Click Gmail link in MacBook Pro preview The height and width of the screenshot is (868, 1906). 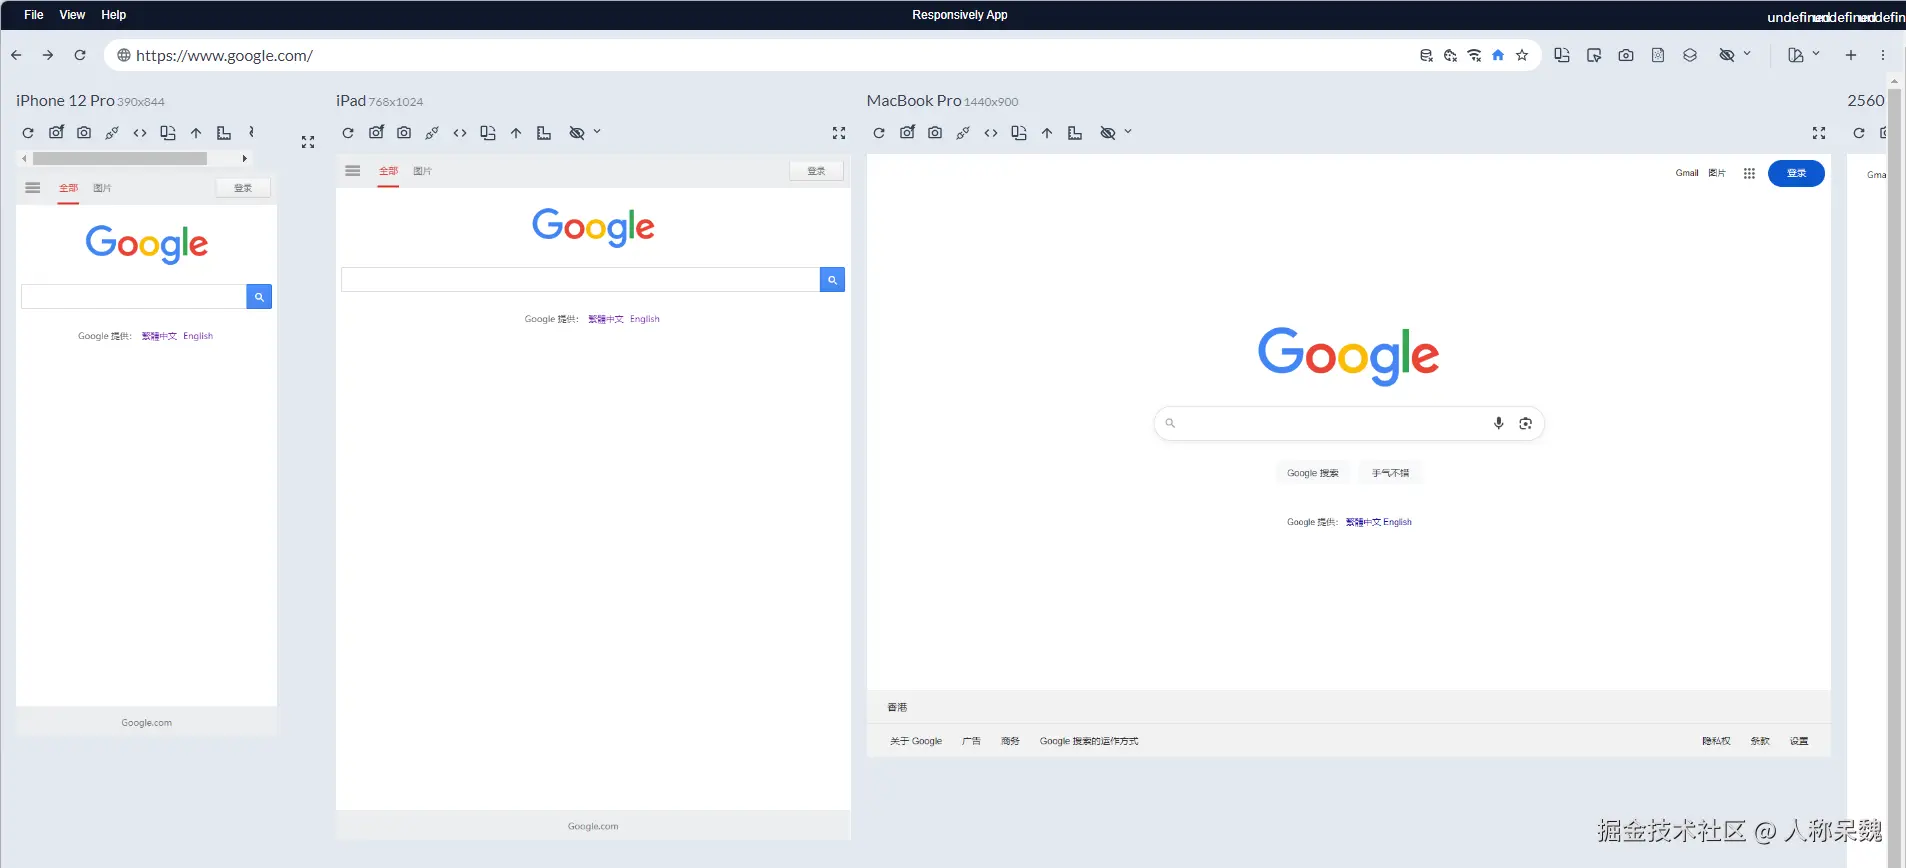1687,173
